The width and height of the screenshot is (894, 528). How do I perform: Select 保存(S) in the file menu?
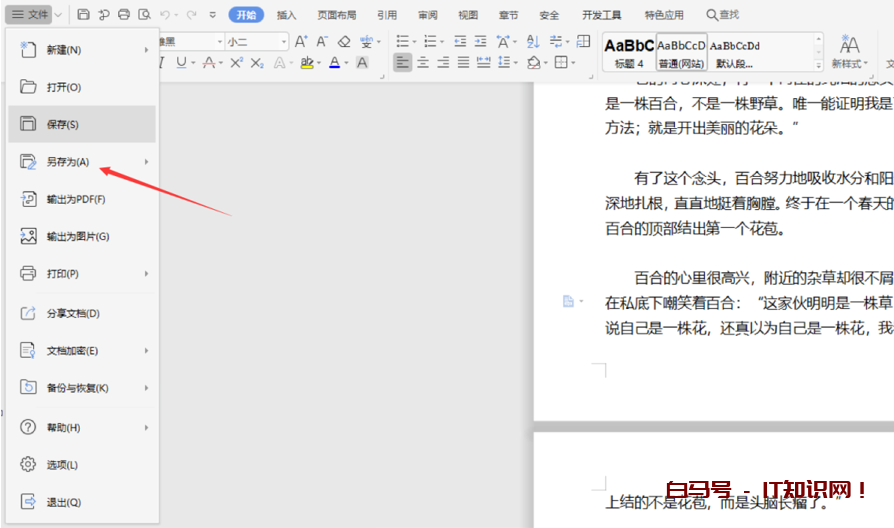point(82,124)
